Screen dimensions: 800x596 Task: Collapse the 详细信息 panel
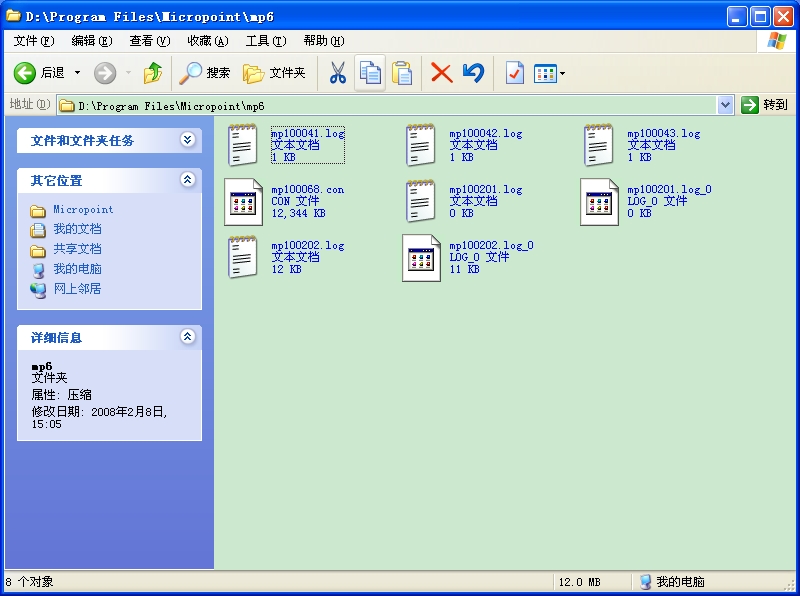[x=187, y=336]
